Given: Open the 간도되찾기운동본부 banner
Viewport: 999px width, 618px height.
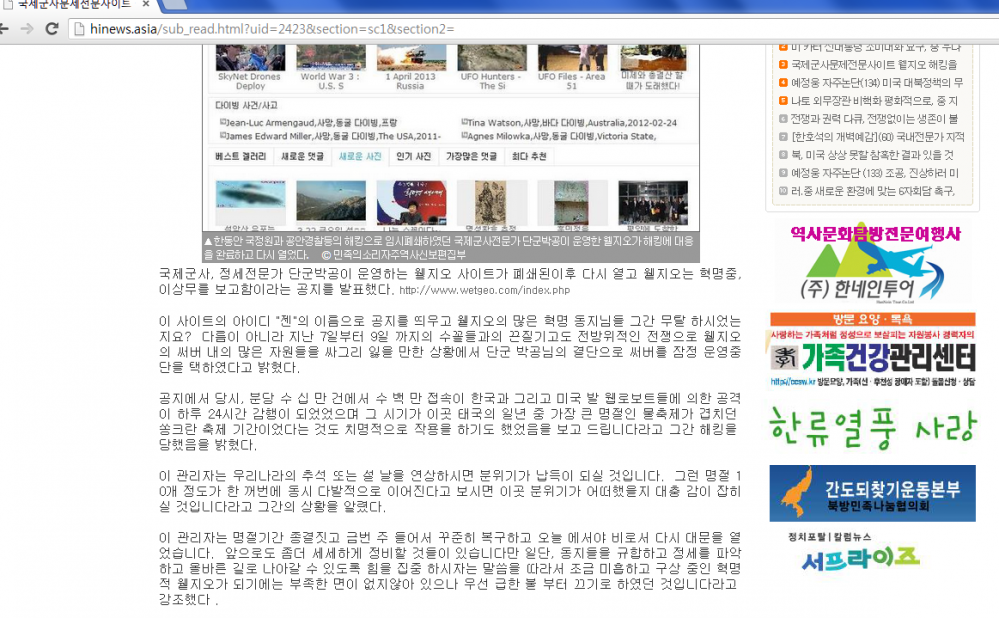Looking at the screenshot, I should tap(872, 493).
